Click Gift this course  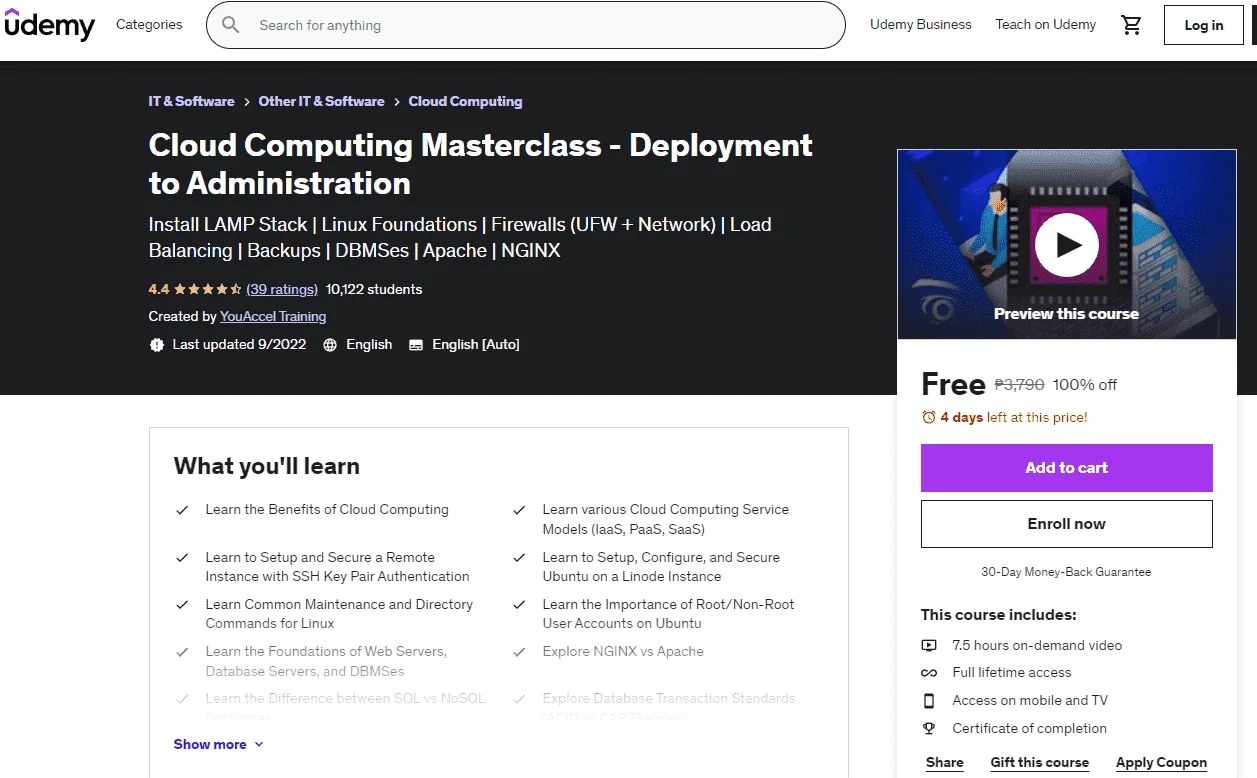pyautogui.click(x=1039, y=762)
